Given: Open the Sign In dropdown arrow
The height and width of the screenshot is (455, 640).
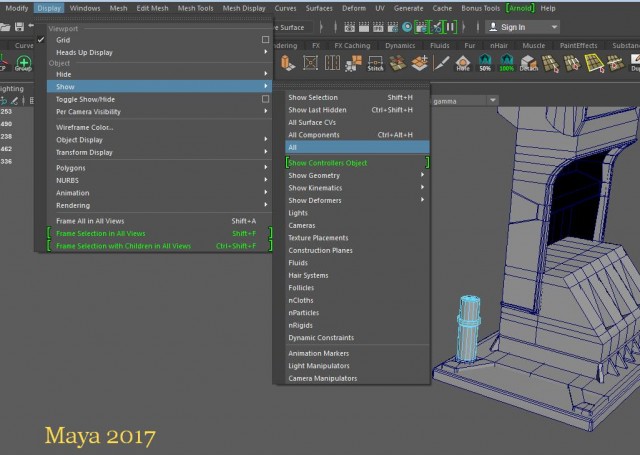Looking at the screenshot, I should [554, 27].
